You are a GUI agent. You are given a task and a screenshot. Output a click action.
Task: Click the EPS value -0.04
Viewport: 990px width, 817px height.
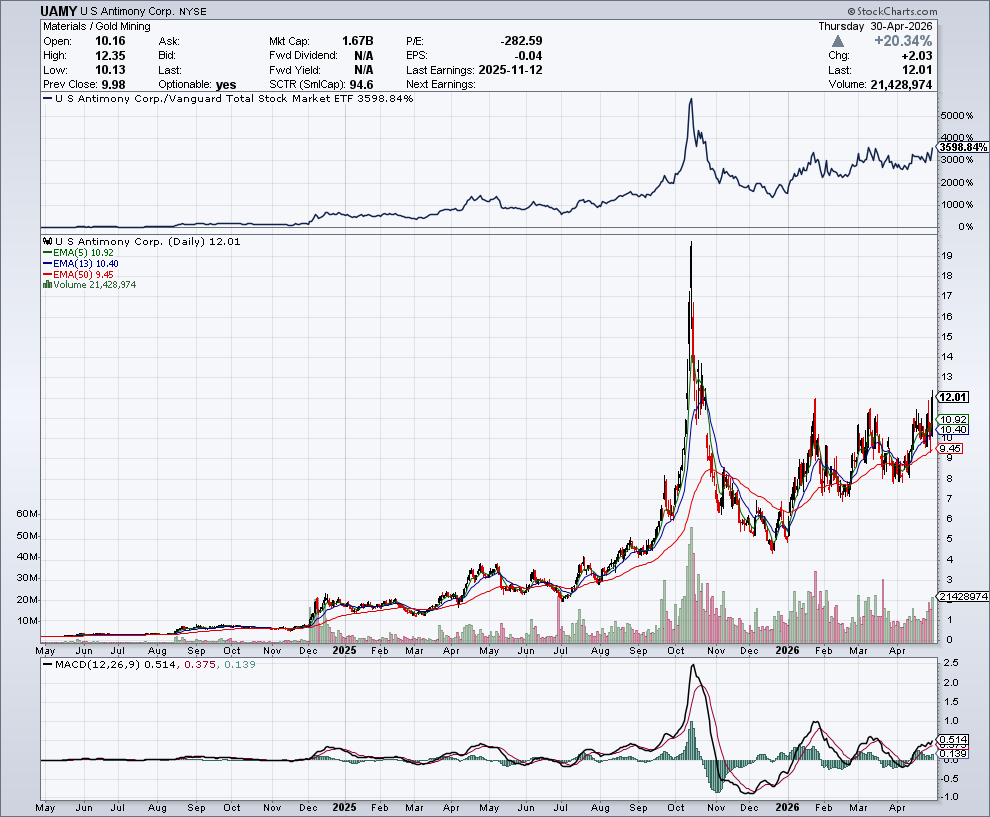(528, 56)
